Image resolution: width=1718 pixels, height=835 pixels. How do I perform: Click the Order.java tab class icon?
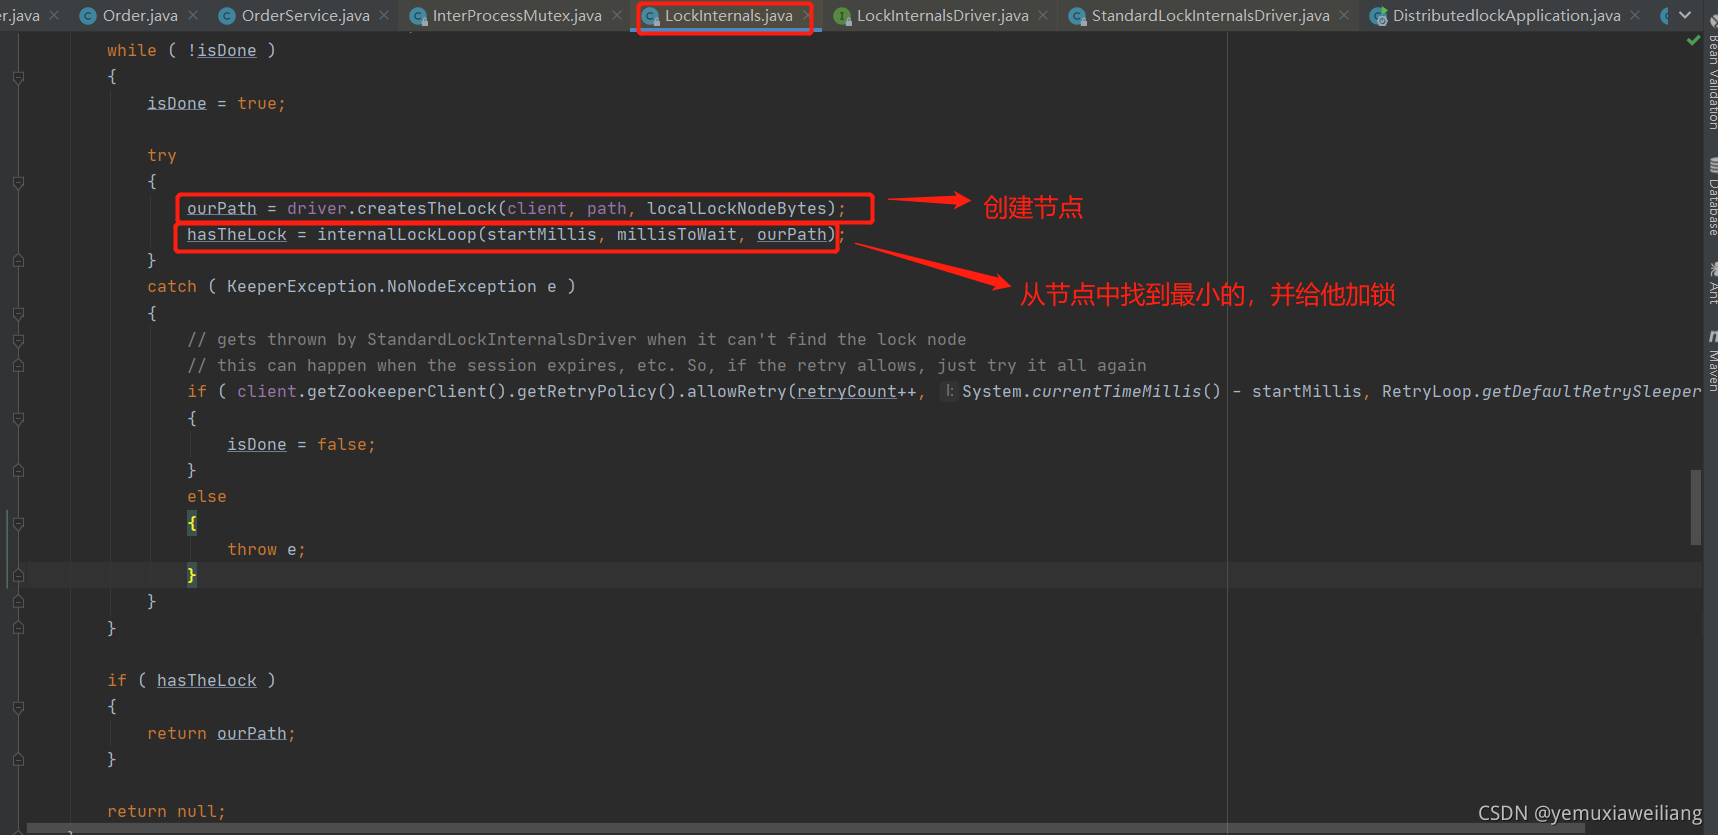[x=88, y=16]
